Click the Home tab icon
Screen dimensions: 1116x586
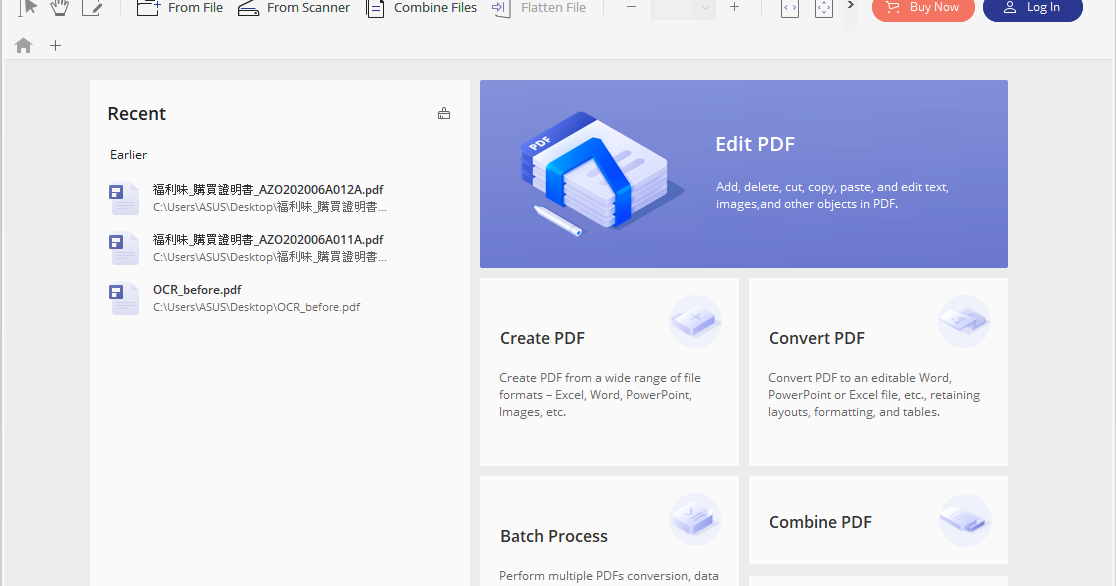pos(22,45)
